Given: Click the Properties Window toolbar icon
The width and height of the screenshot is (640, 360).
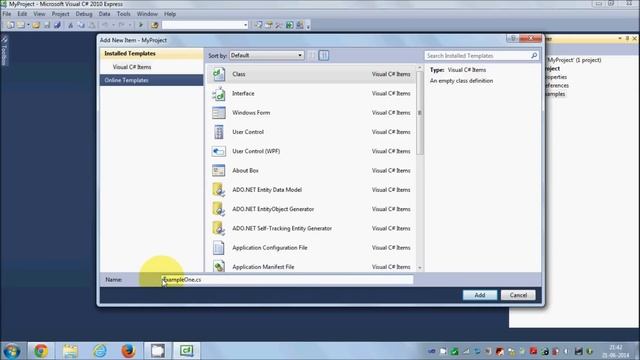Looking at the screenshot, I should click(269, 25).
